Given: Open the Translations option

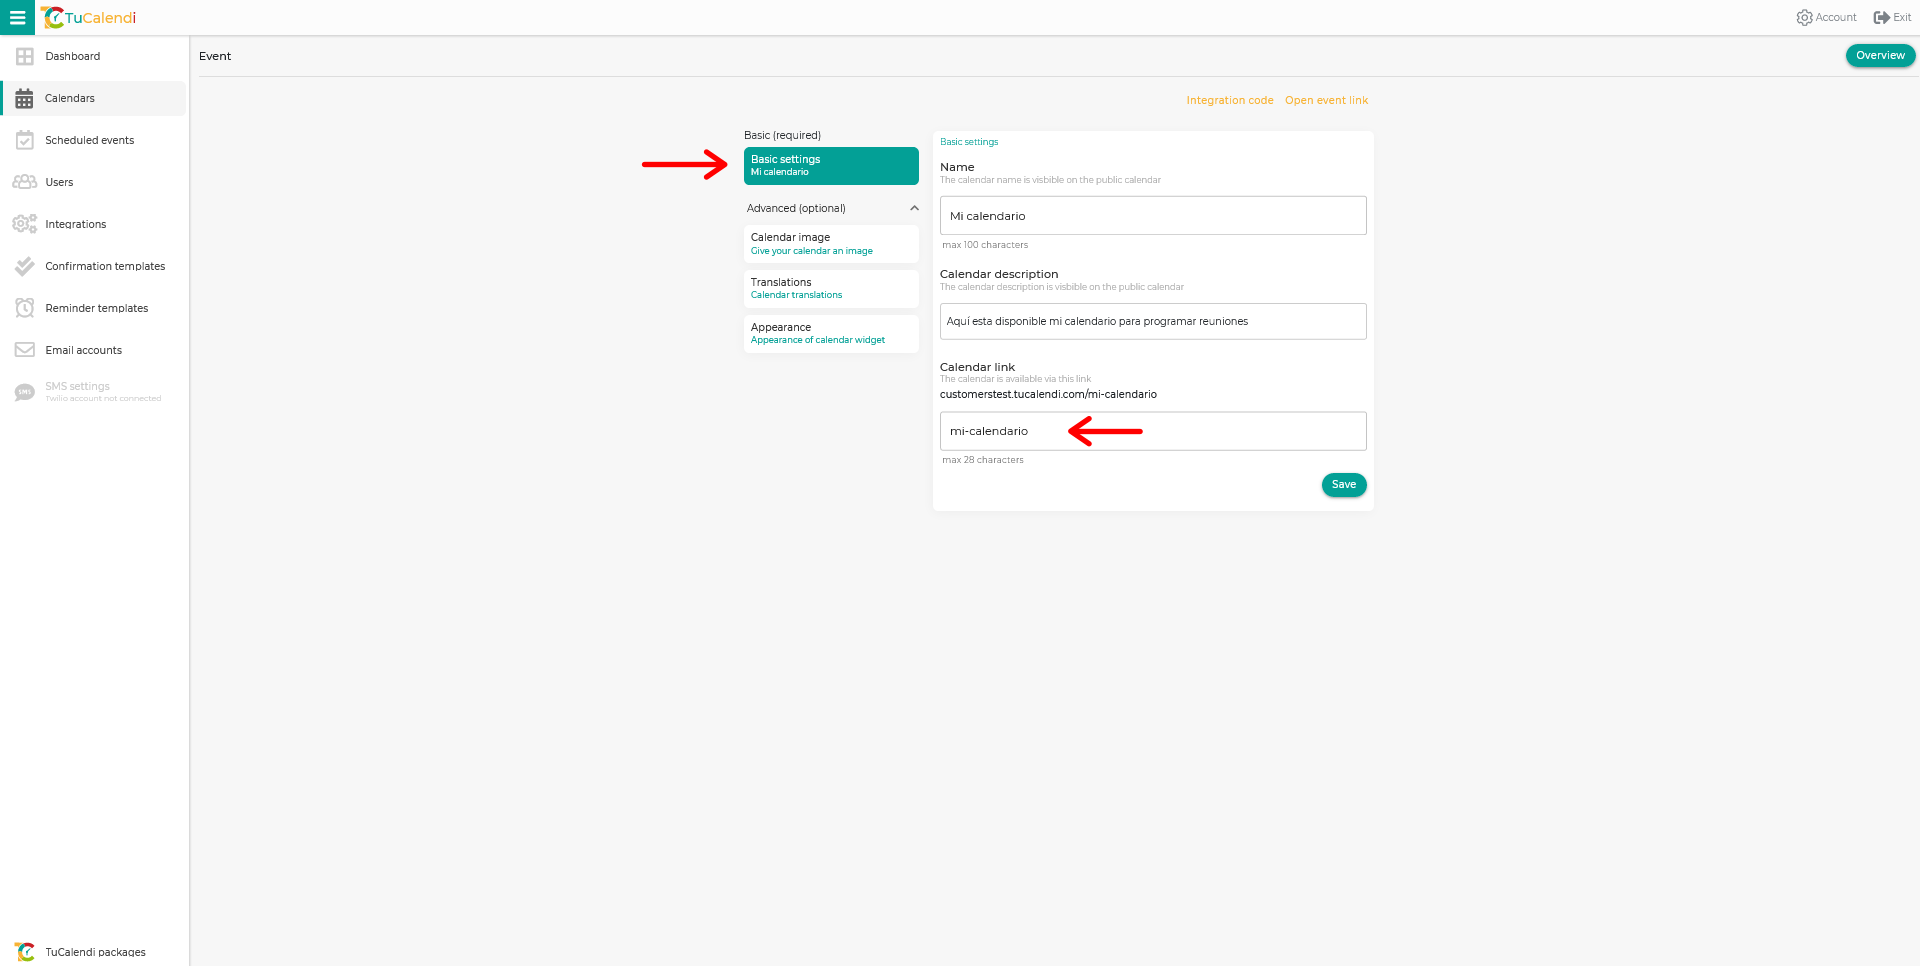Looking at the screenshot, I should [831, 288].
